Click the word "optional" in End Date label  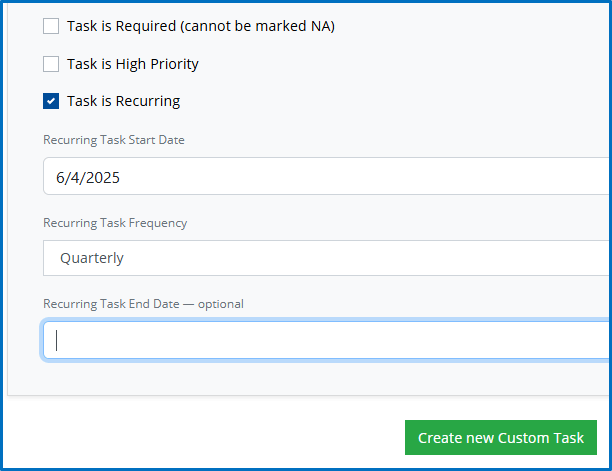pos(220,304)
